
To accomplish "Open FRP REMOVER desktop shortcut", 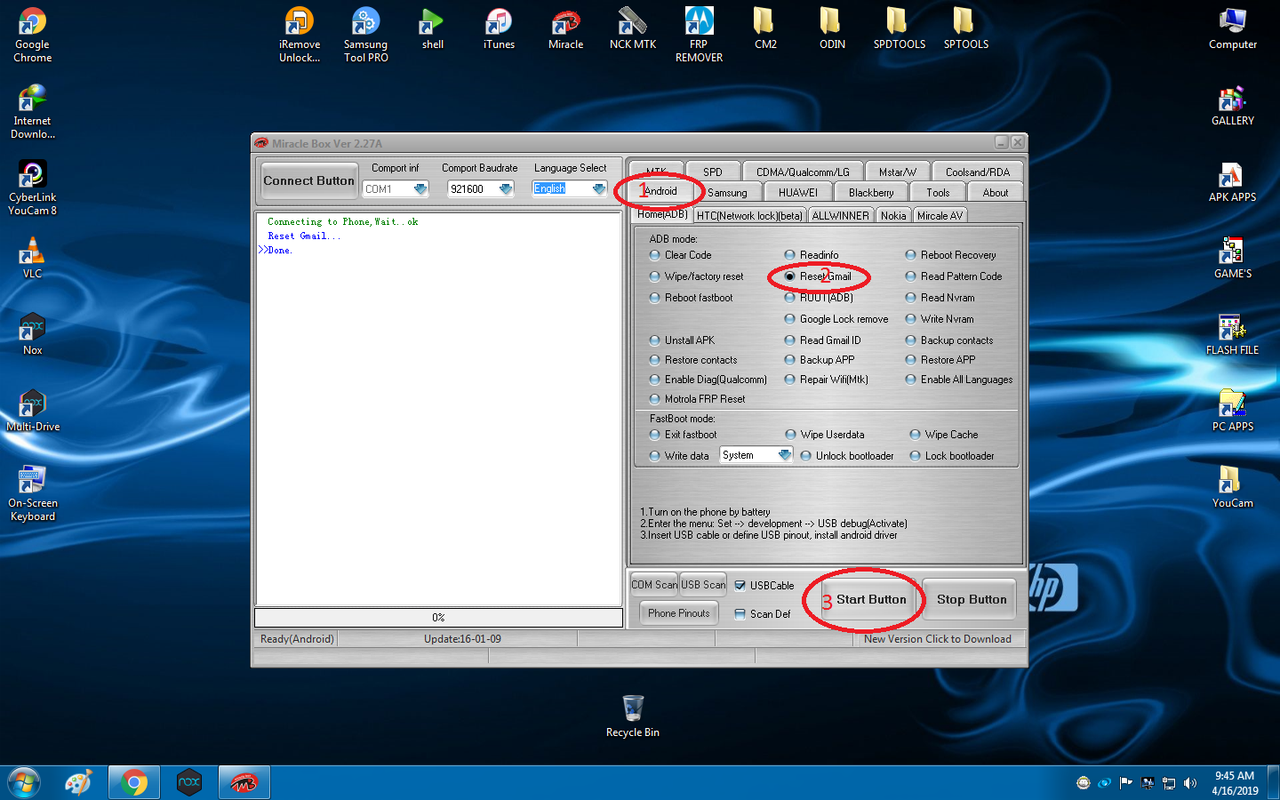I will point(699,35).
